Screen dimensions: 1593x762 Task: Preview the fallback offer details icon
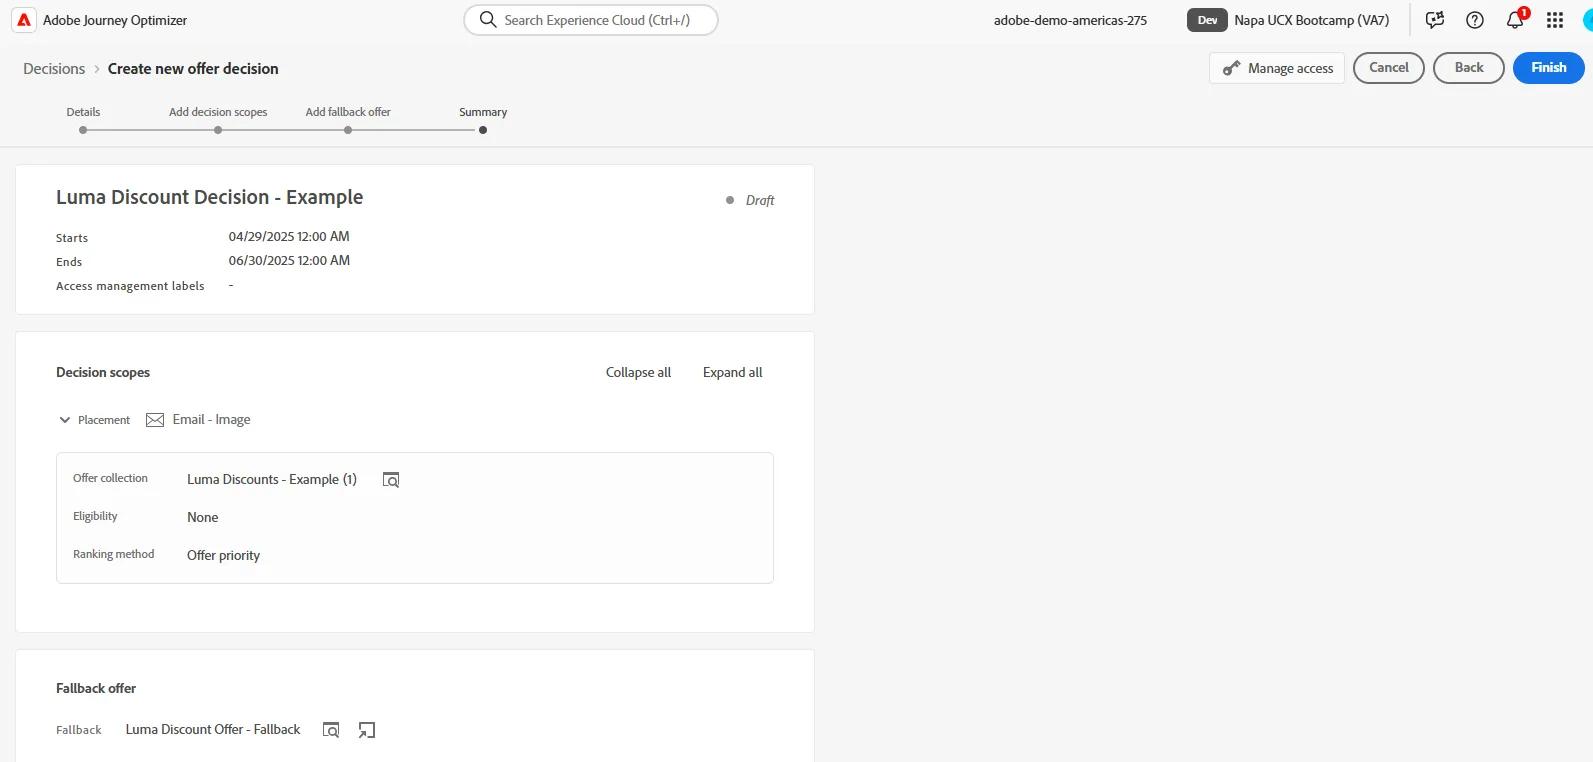331,730
